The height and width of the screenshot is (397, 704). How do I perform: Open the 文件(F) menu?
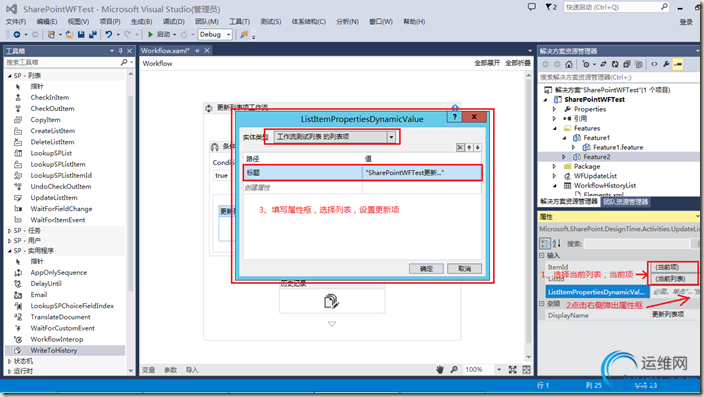[x=16, y=22]
